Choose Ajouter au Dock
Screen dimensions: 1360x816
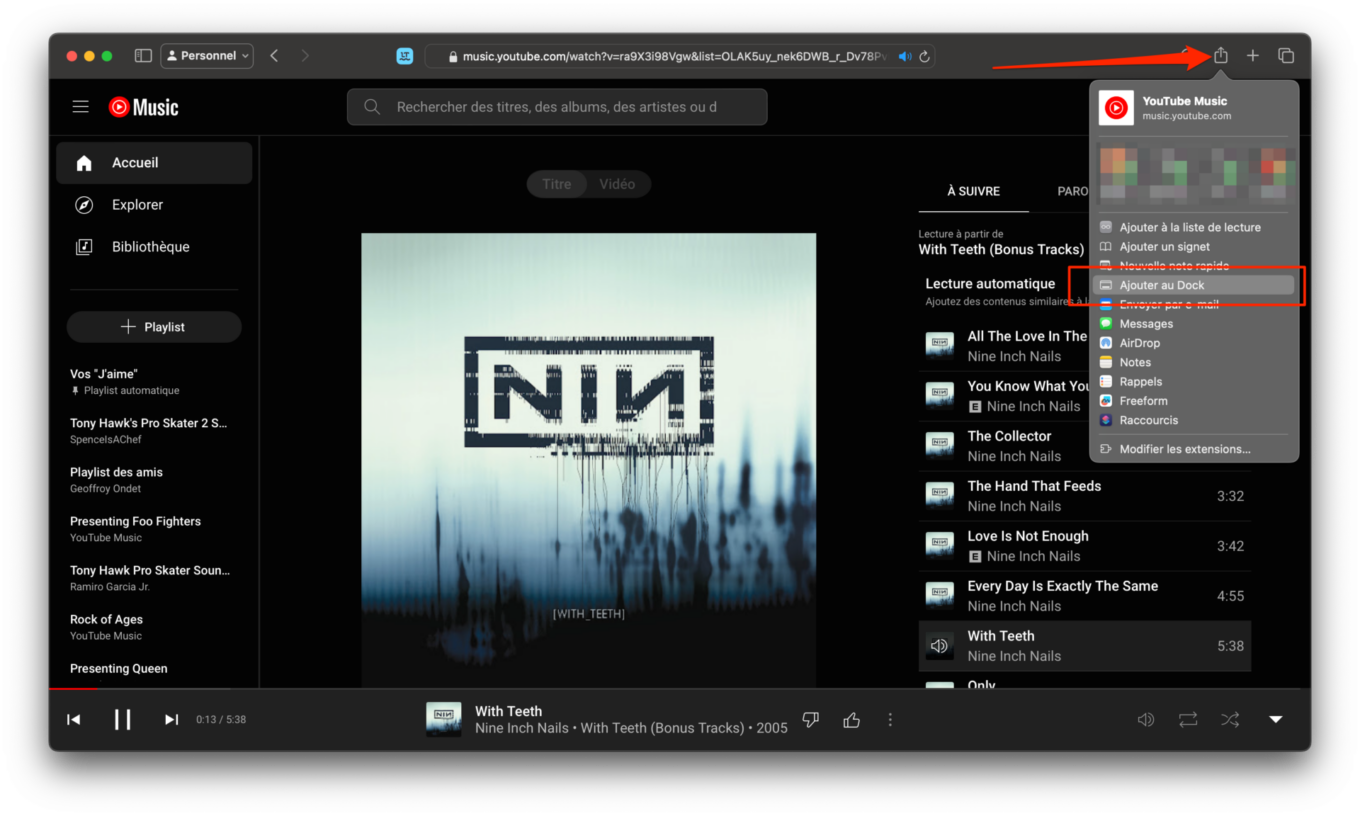[1194, 286]
